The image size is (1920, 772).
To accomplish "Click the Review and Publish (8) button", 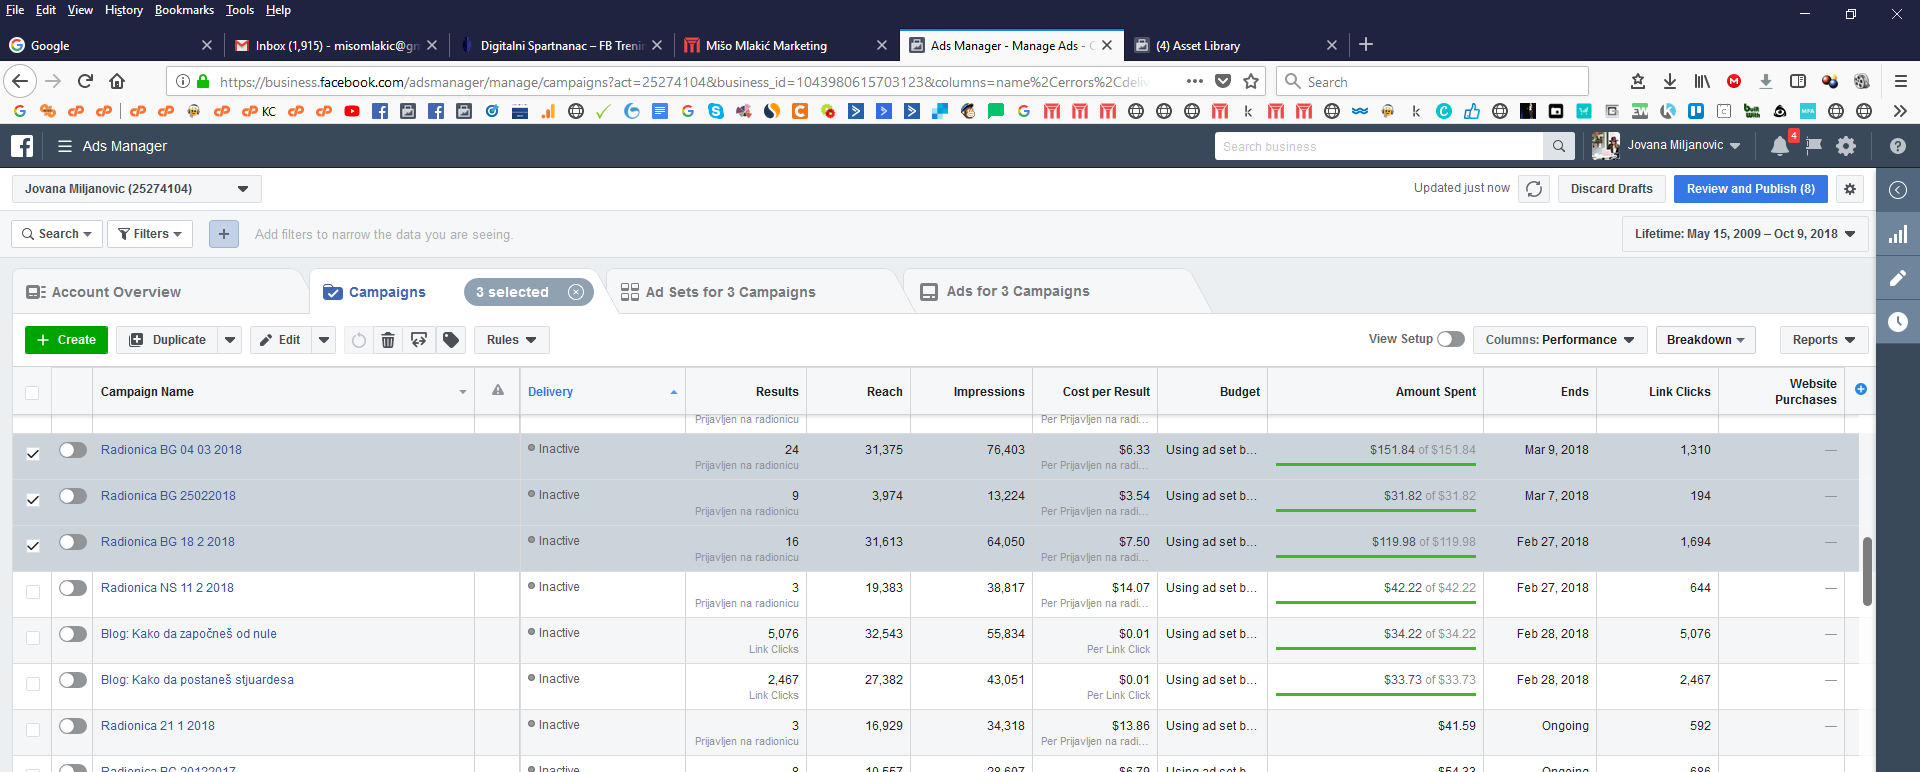I will pyautogui.click(x=1751, y=189).
